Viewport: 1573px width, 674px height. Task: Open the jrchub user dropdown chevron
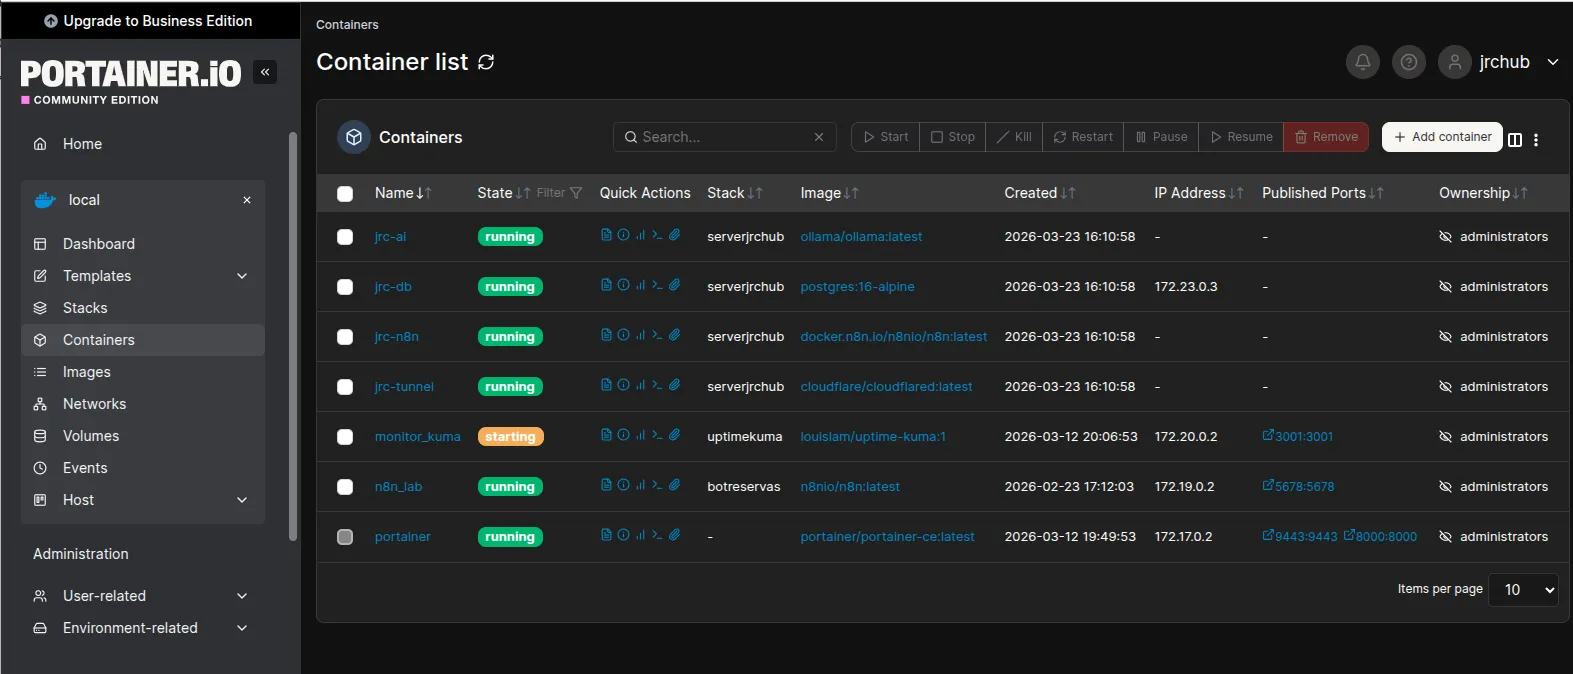(1552, 62)
